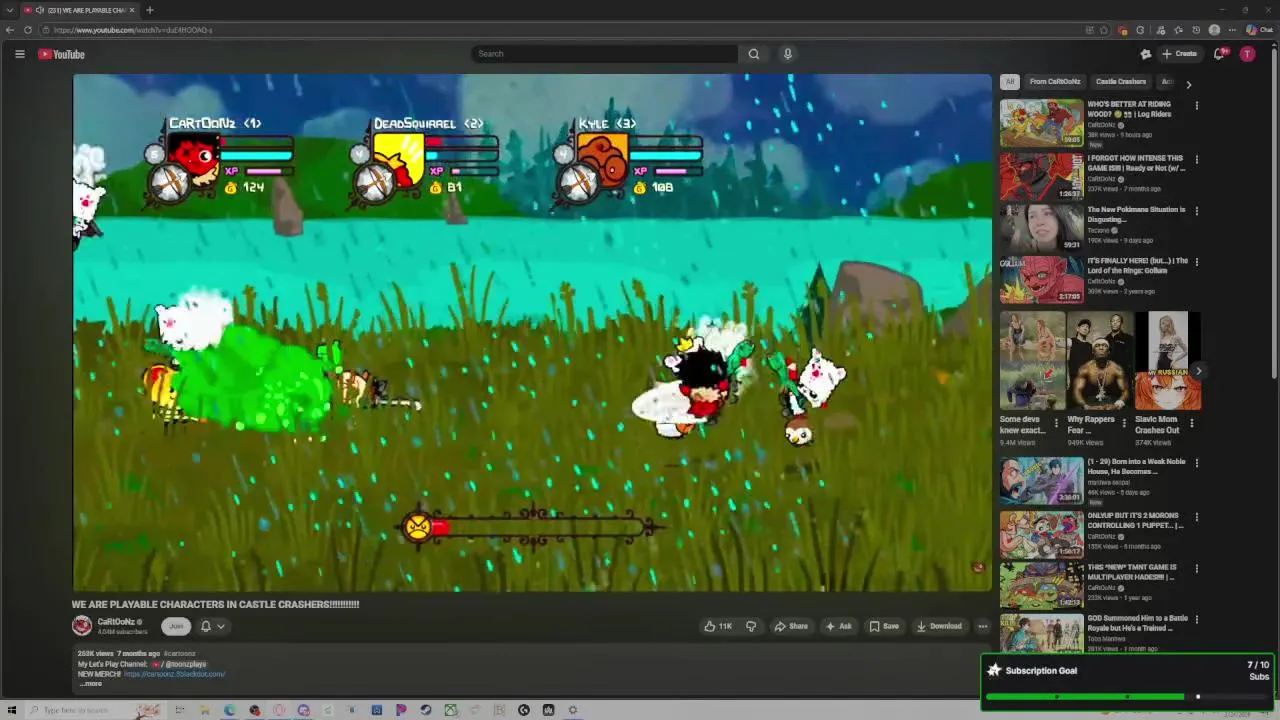Open options for Ready or Not video

click(1196, 159)
